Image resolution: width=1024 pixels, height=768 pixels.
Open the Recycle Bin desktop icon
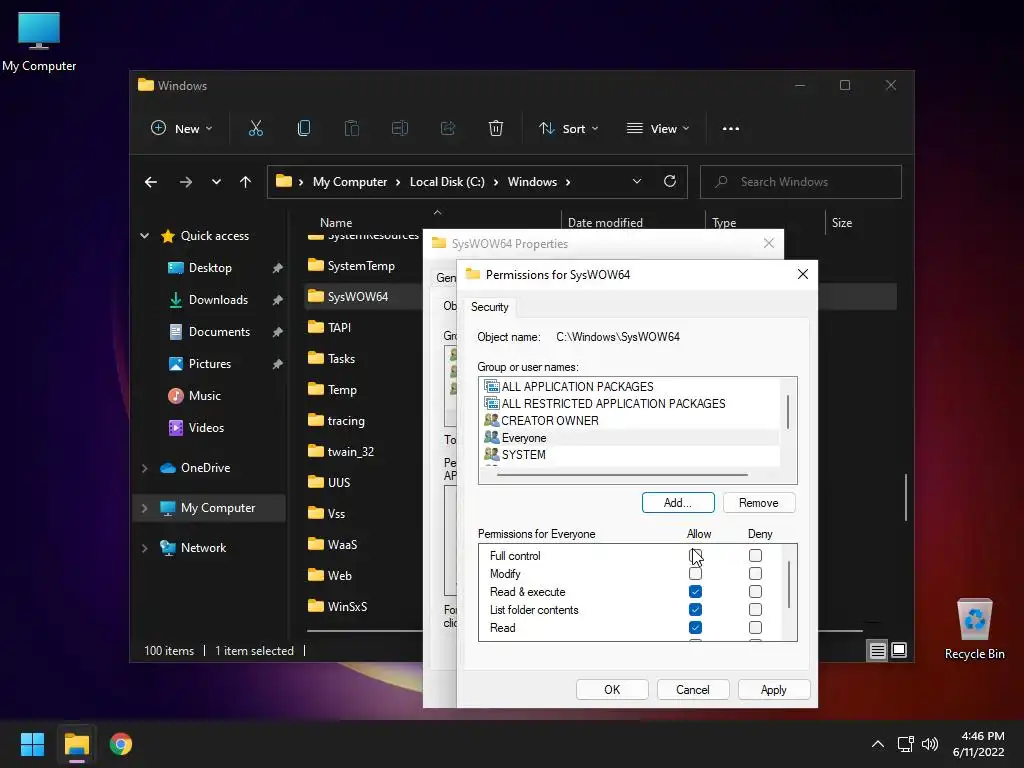pyautogui.click(x=974, y=629)
